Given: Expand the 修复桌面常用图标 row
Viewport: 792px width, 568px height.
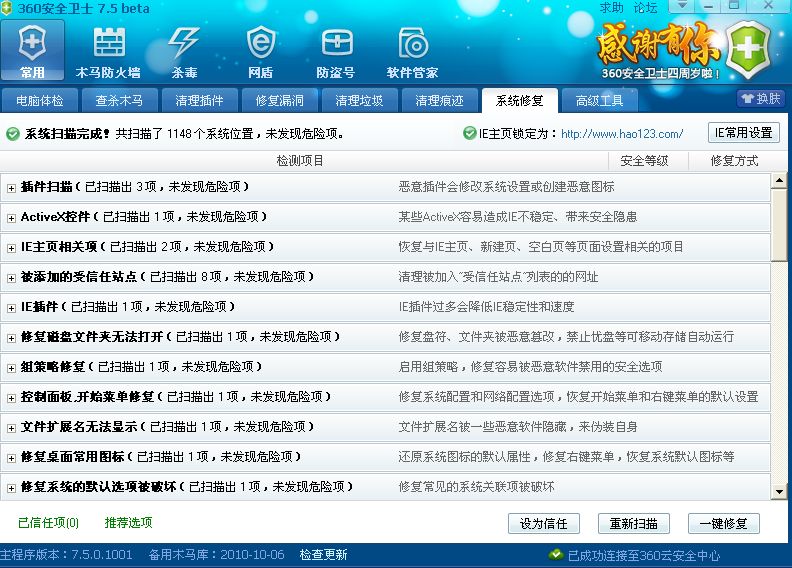Looking at the screenshot, I should (11, 458).
